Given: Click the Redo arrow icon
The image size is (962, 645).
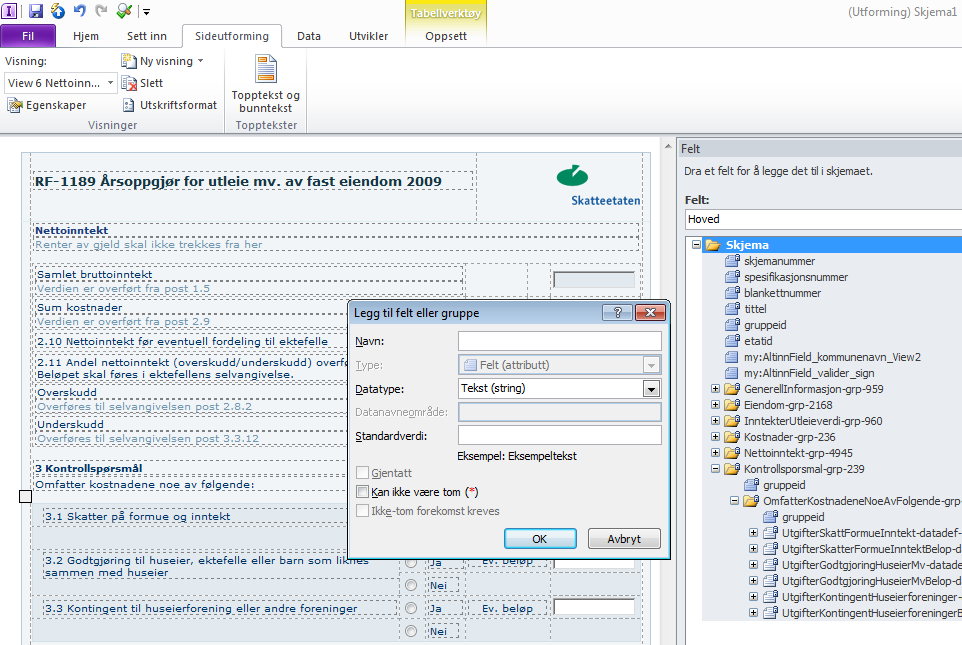Looking at the screenshot, I should coord(101,10).
